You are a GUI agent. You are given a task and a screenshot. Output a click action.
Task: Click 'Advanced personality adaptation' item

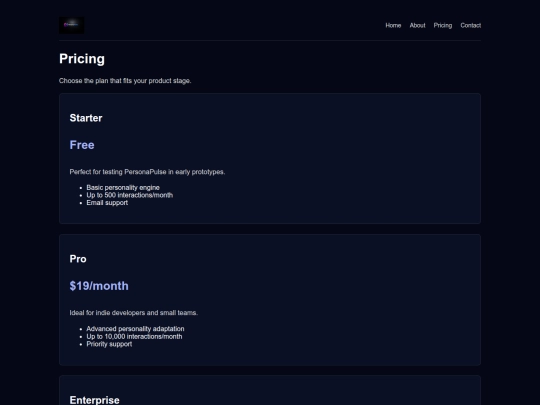pos(135,329)
